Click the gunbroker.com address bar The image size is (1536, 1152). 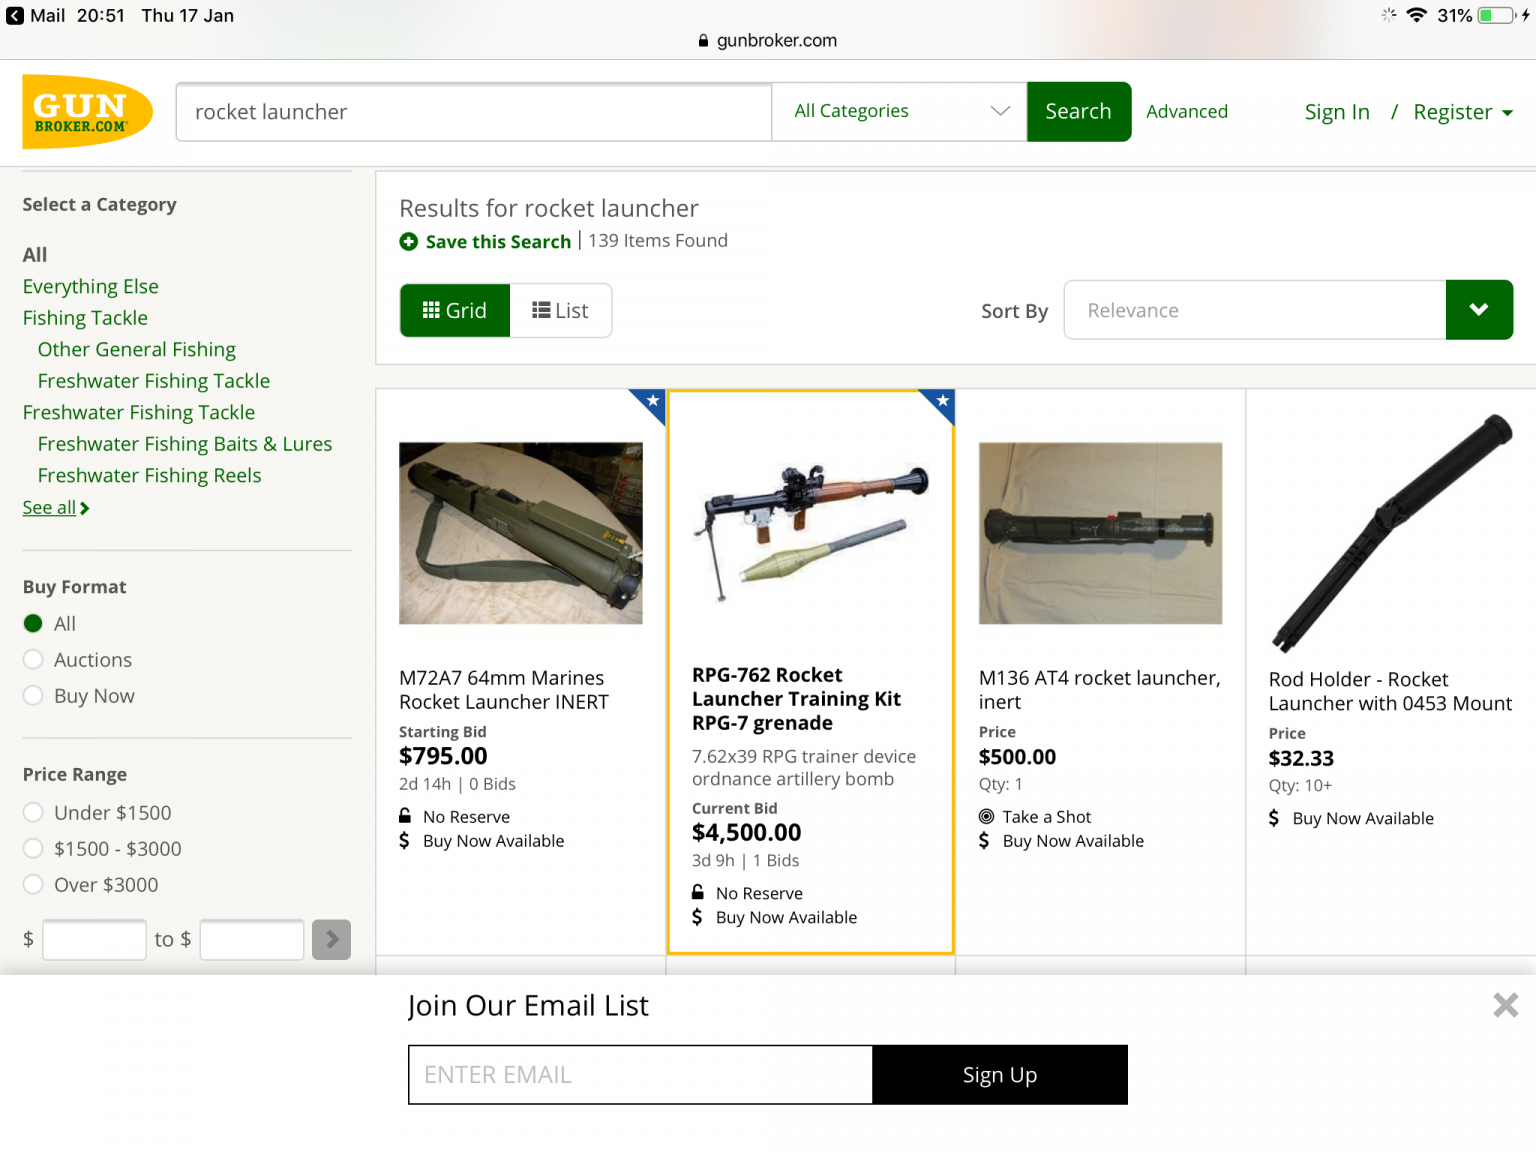(x=768, y=41)
